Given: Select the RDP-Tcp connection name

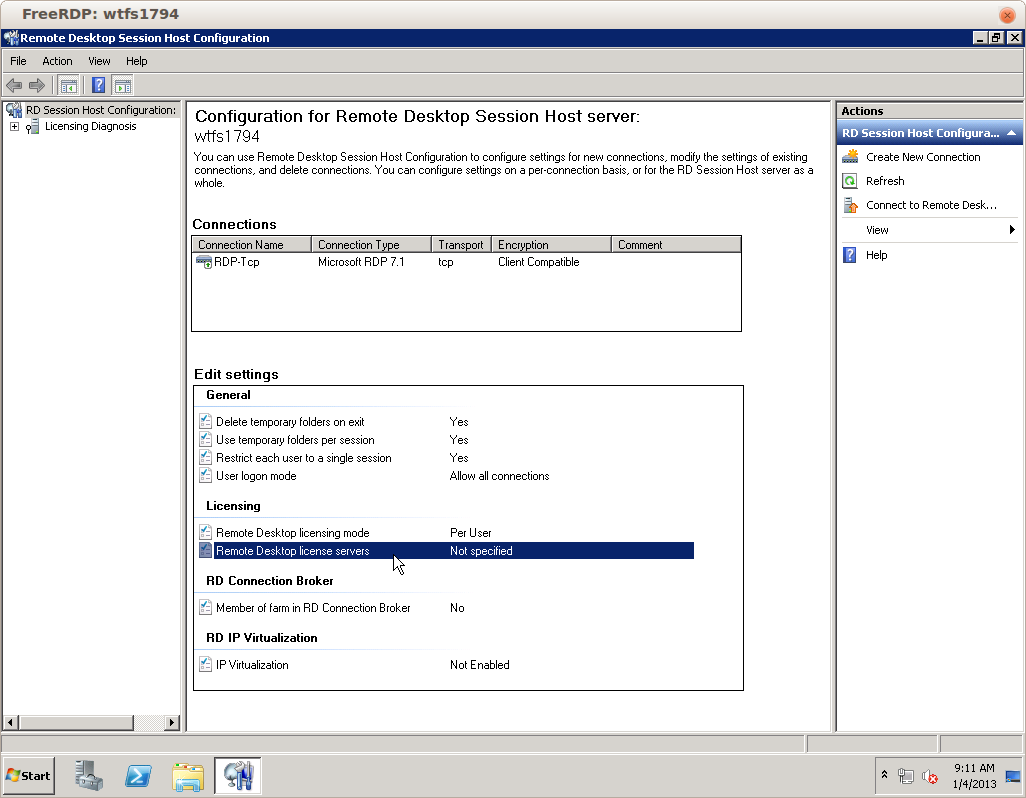Looking at the screenshot, I should pos(237,262).
